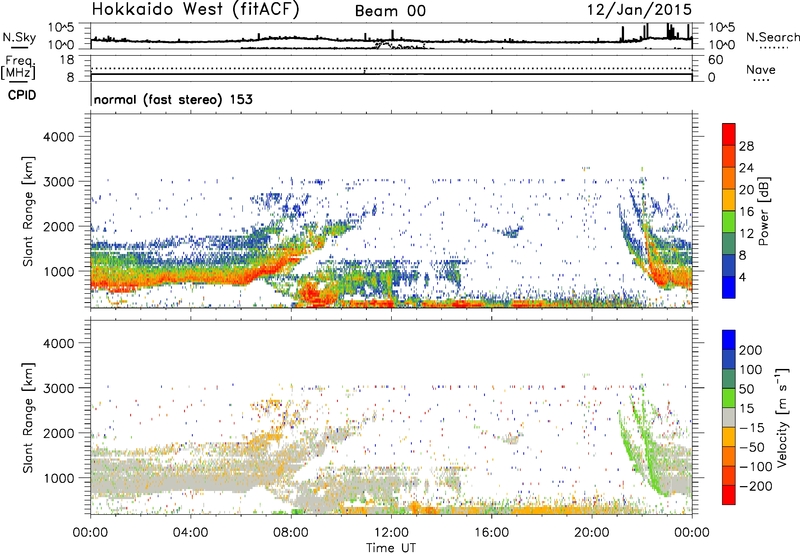Click the 'Power [dB]' colorbar title

(x=763, y=211)
